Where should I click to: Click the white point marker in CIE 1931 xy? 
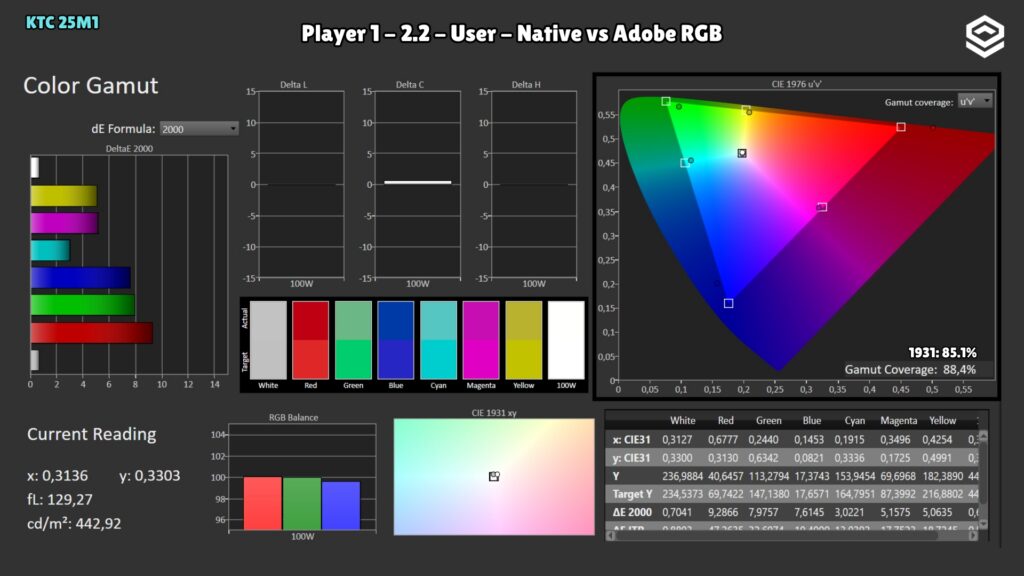click(494, 476)
